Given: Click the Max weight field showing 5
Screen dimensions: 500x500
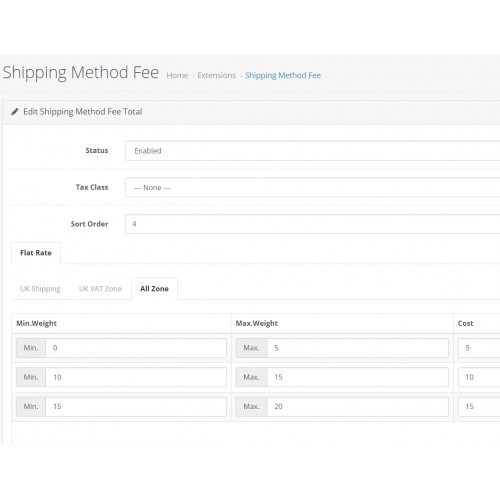Looking at the screenshot, I should point(358,348).
